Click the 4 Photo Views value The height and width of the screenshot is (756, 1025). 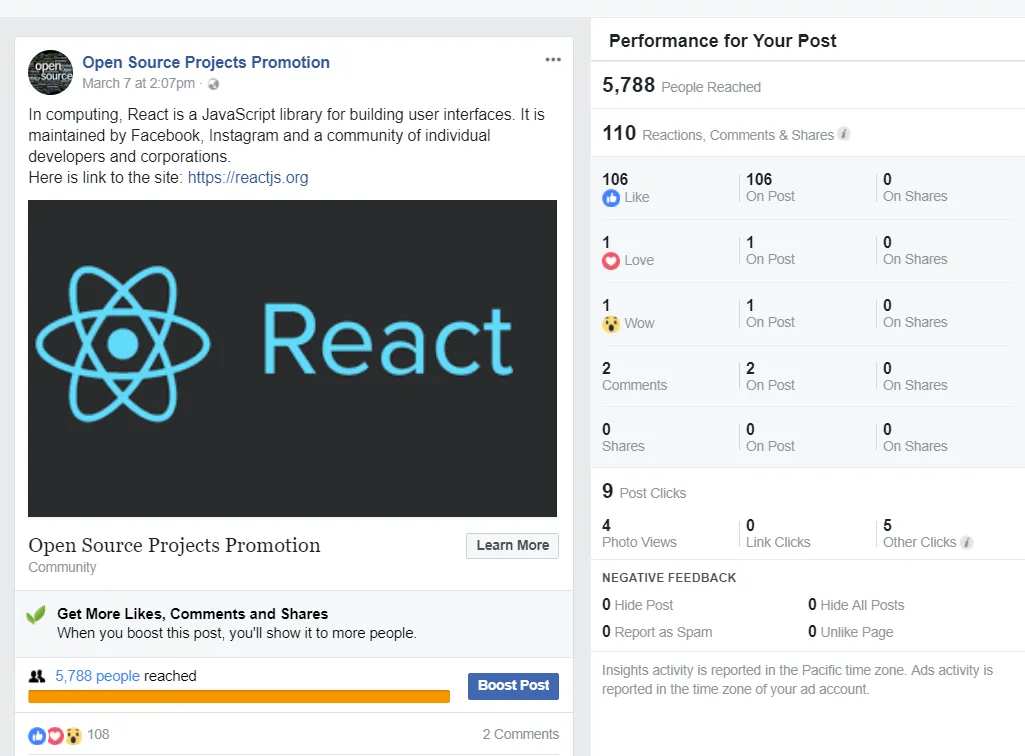(639, 534)
